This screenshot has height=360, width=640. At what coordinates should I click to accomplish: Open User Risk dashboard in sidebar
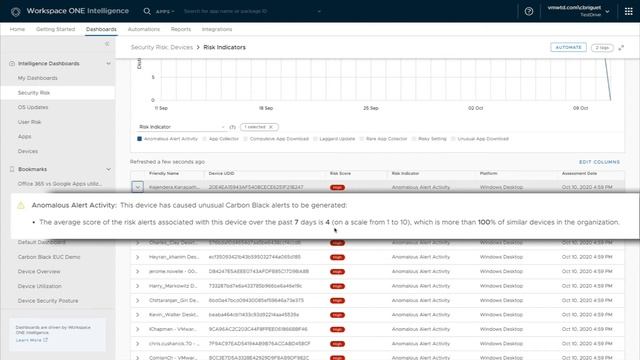pos(29,122)
